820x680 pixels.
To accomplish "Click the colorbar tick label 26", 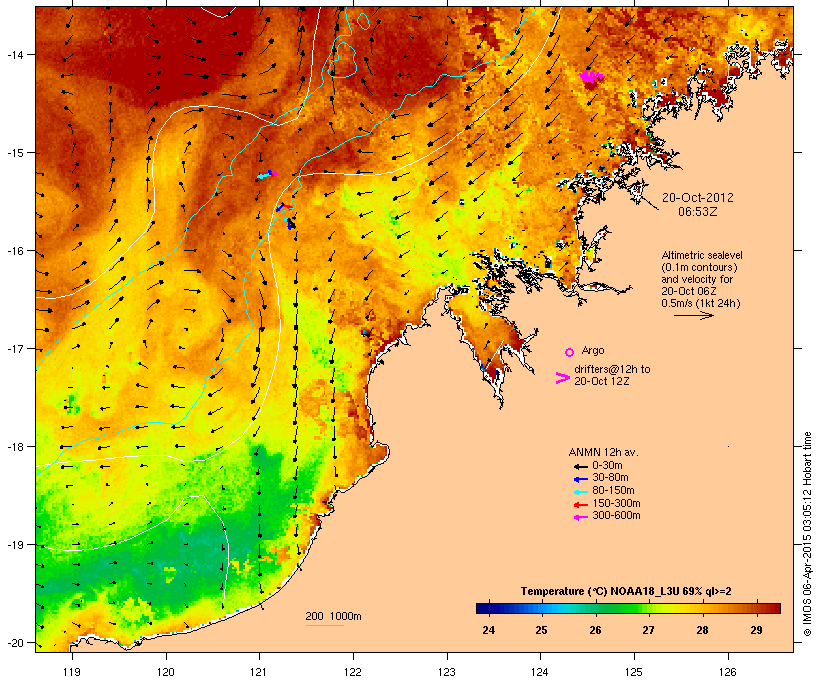I will pyautogui.click(x=596, y=630).
